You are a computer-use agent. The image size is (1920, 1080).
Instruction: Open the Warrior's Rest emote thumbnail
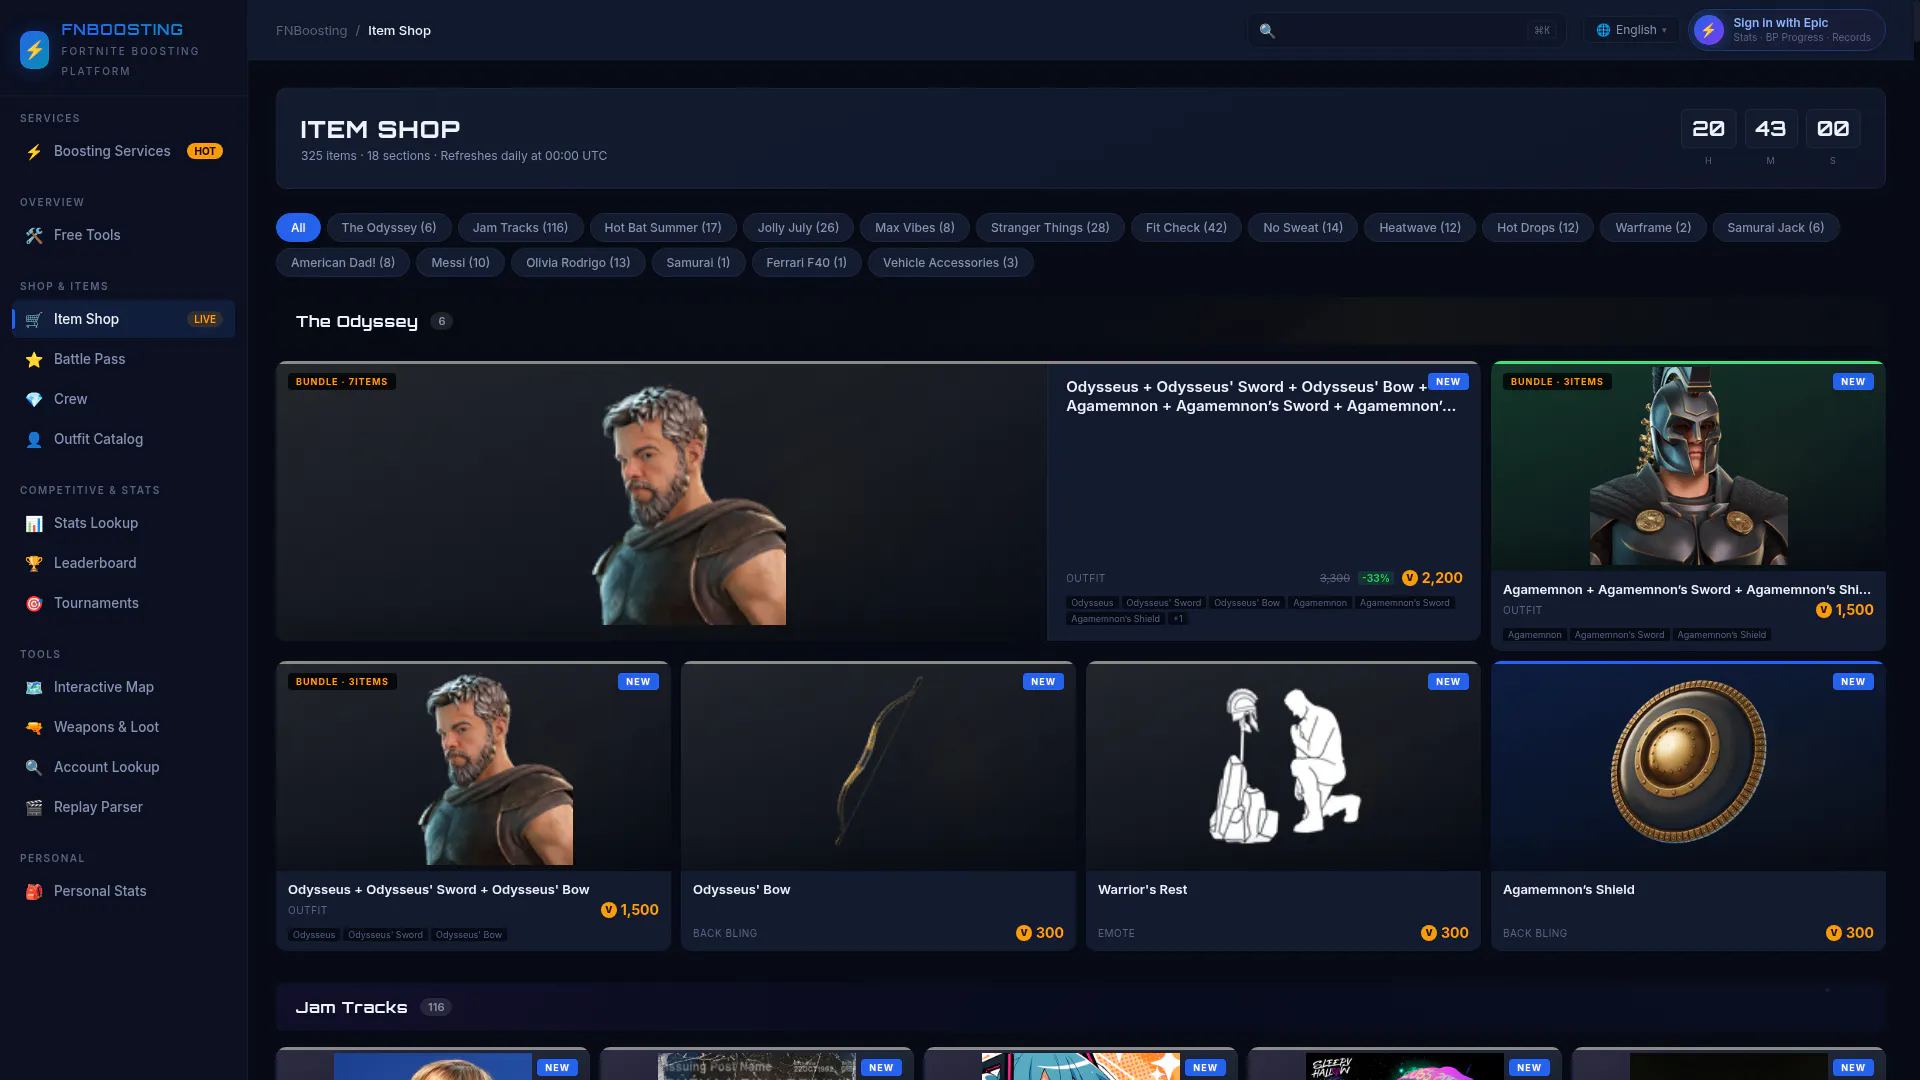[x=1283, y=767]
